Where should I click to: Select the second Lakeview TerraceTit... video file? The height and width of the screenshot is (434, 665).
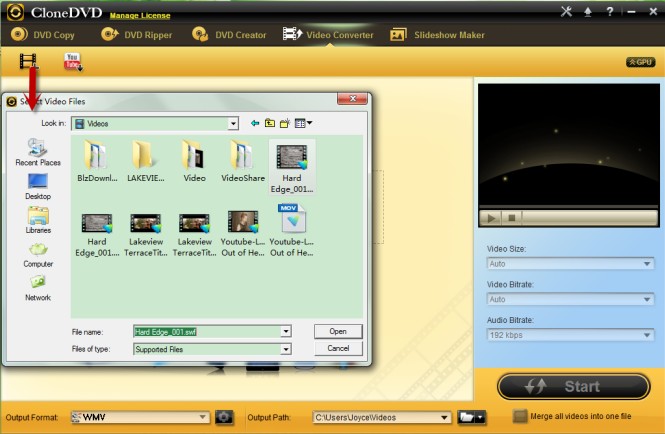(x=194, y=234)
